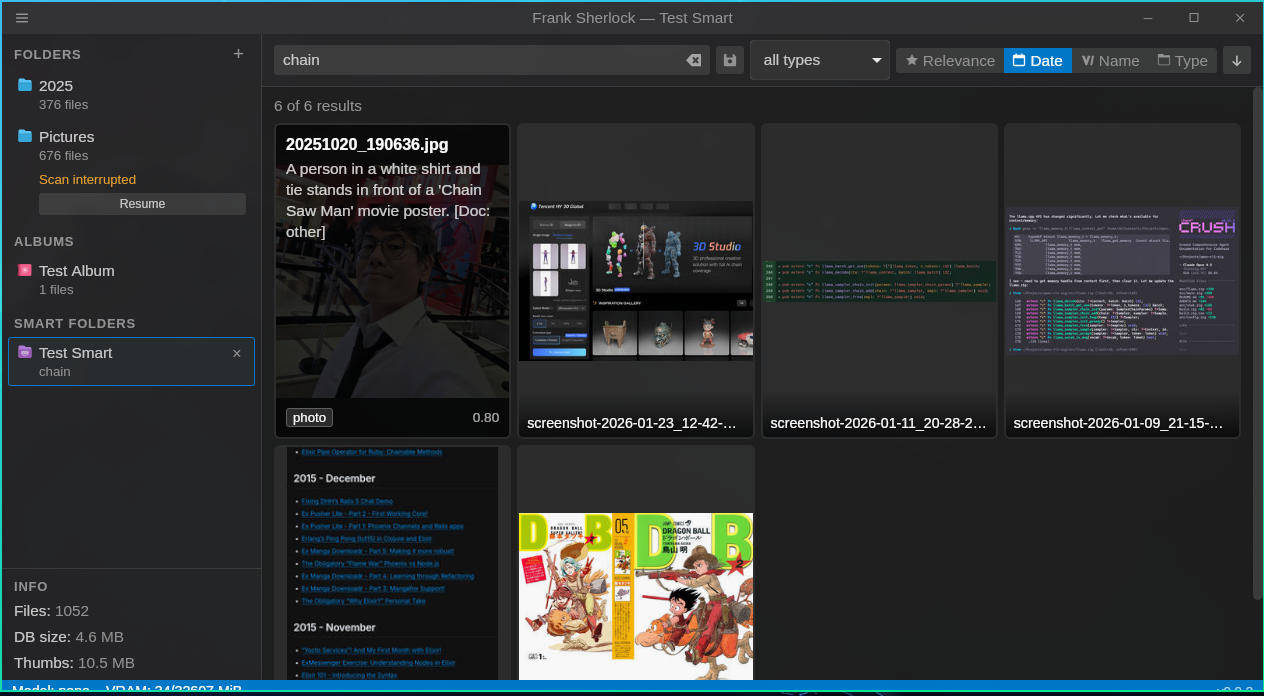Remove the Test Smart folder

(237, 353)
